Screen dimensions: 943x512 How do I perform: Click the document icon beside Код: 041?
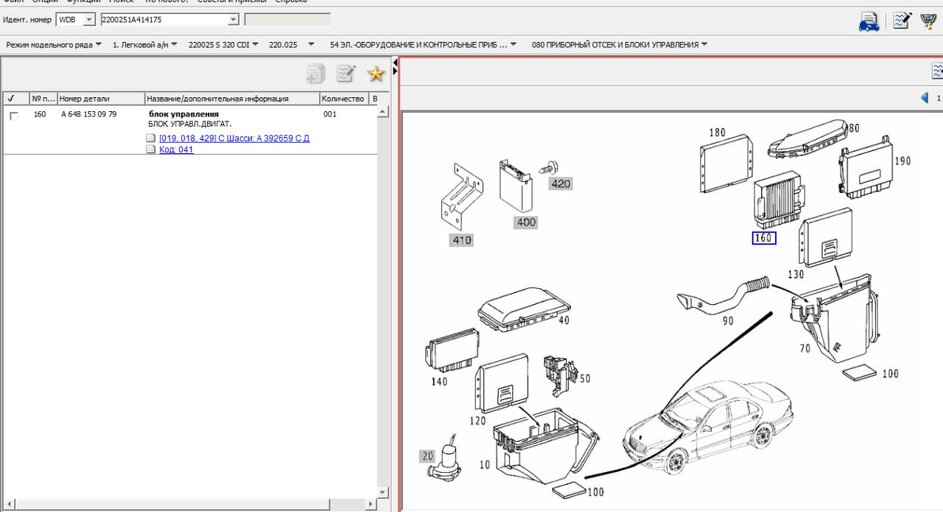[x=151, y=149]
